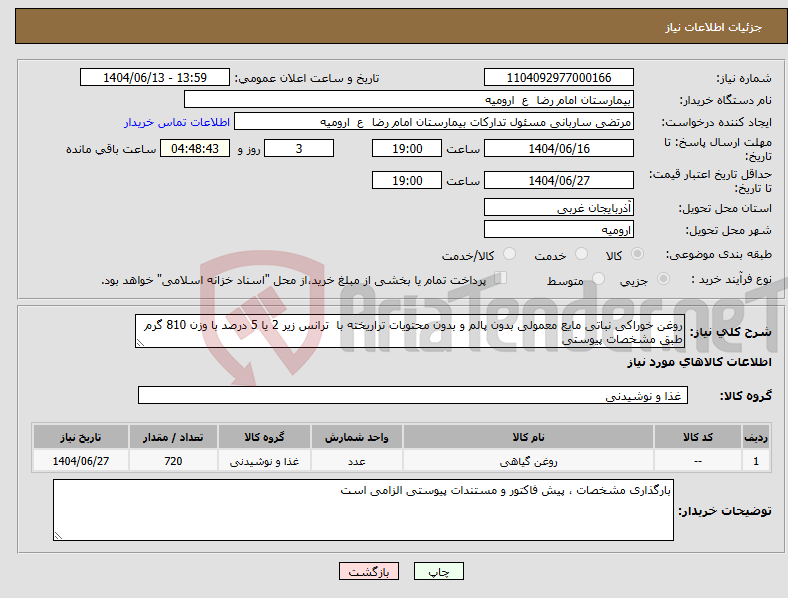788x598 pixels.
Task: Click the جزئیات اطلاعات نیاز page heading
Action: [x=714, y=27]
